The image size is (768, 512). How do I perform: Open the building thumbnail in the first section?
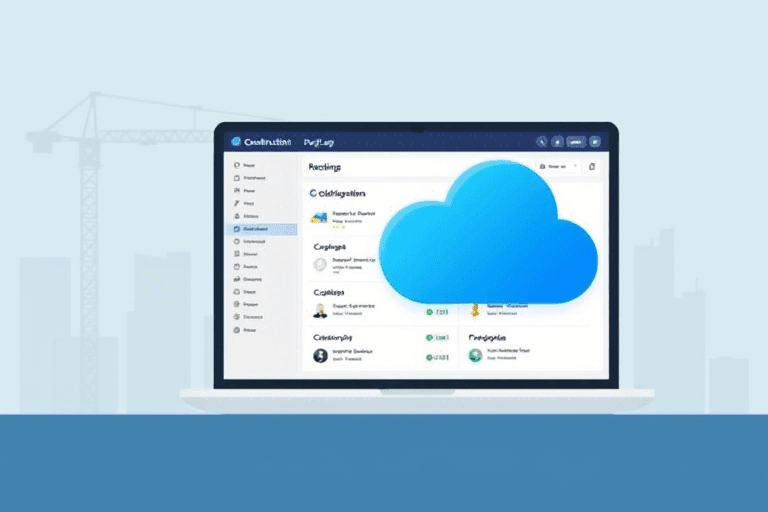pyautogui.click(x=320, y=217)
